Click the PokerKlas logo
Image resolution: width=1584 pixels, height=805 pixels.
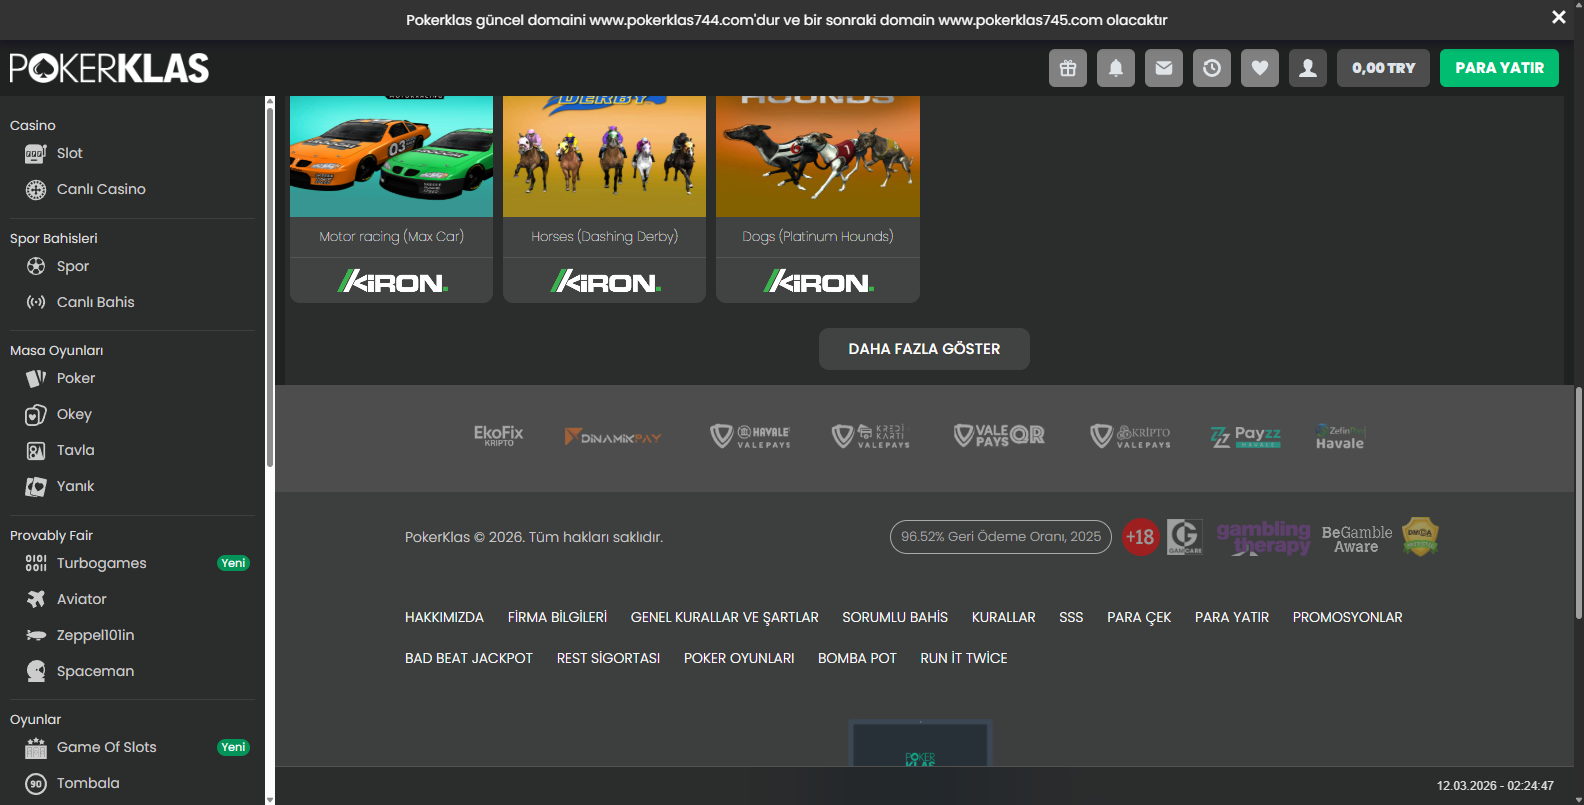(x=109, y=68)
